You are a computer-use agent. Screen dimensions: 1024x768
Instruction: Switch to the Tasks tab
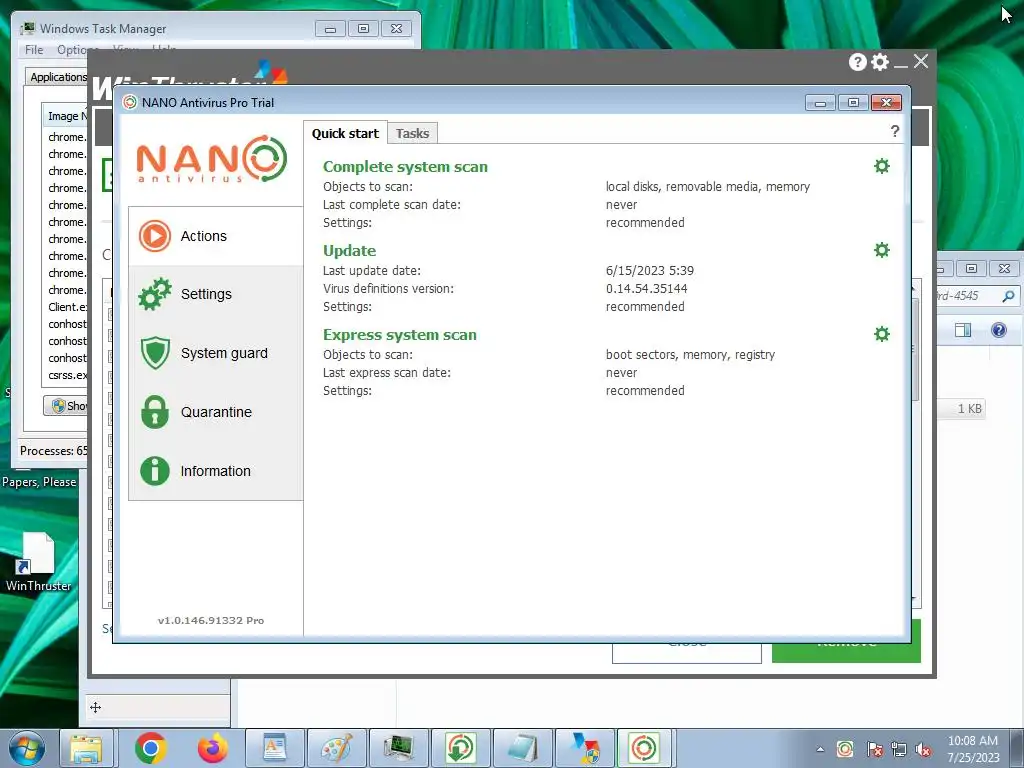tap(412, 133)
